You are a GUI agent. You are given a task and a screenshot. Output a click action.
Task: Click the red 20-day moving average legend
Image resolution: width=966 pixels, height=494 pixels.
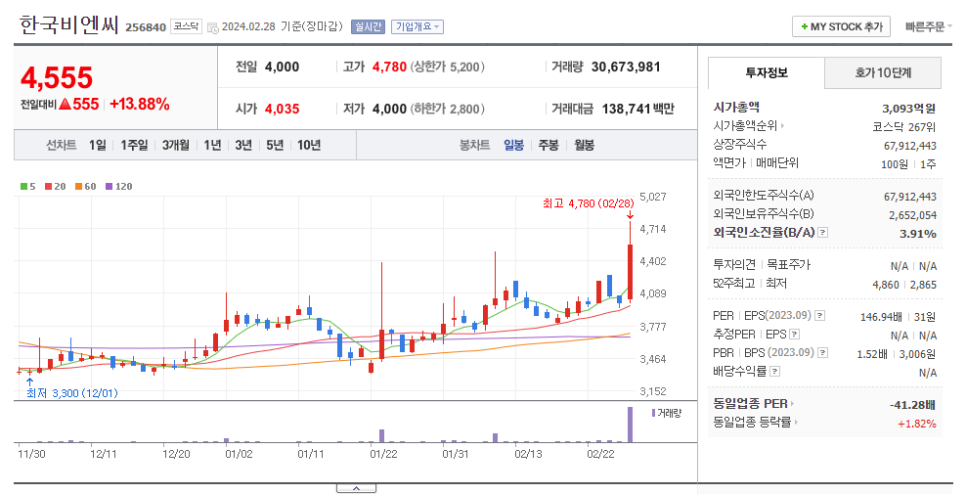click(x=55, y=187)
